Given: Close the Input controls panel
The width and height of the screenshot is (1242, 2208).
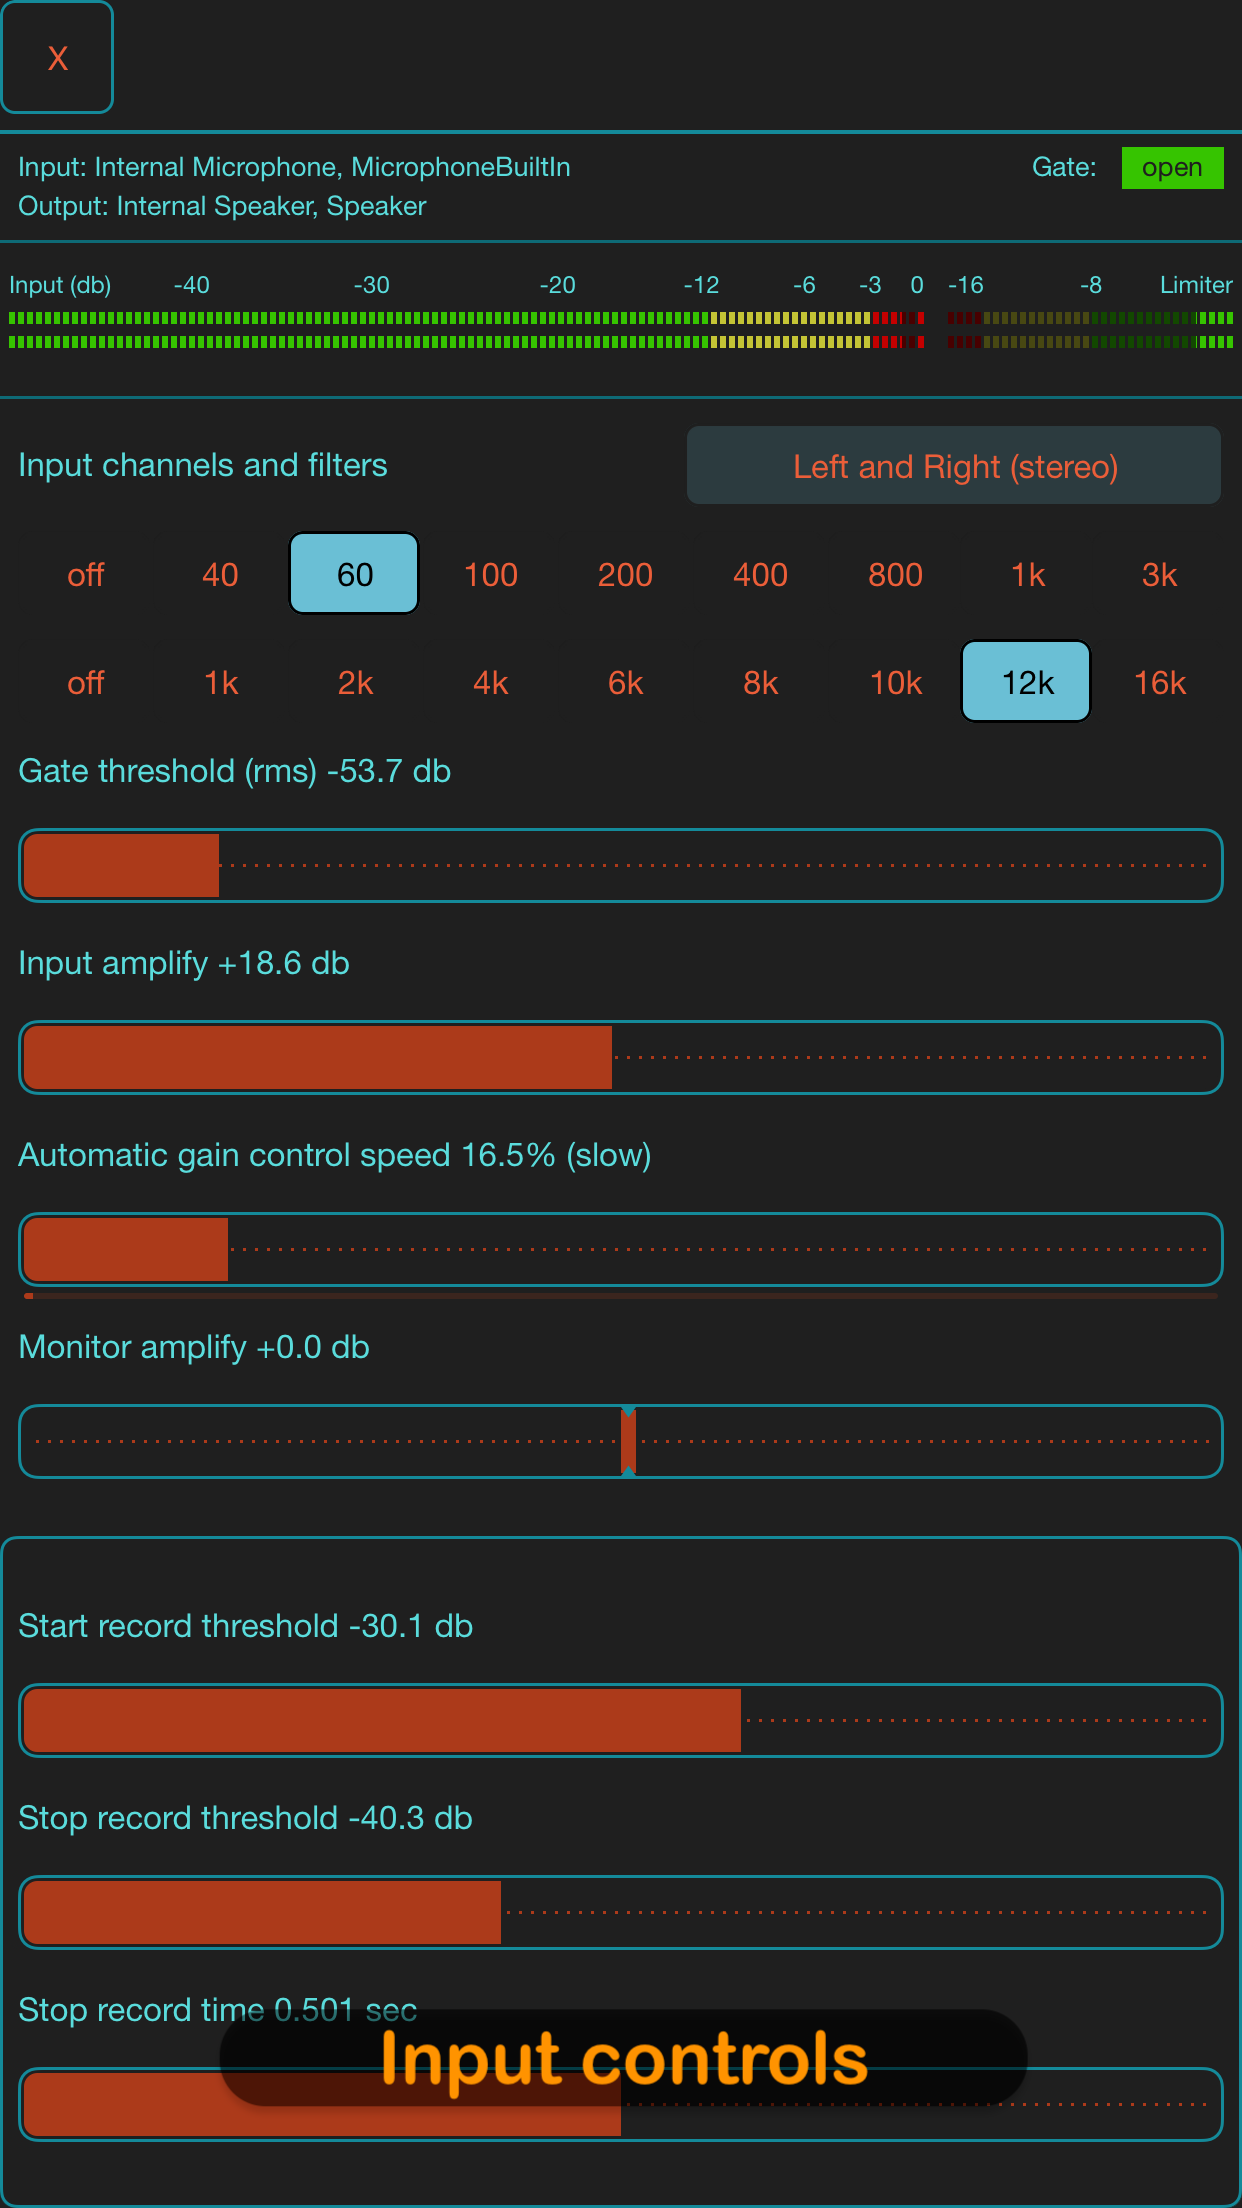Looking at the screenshot, I should [57, 57].
